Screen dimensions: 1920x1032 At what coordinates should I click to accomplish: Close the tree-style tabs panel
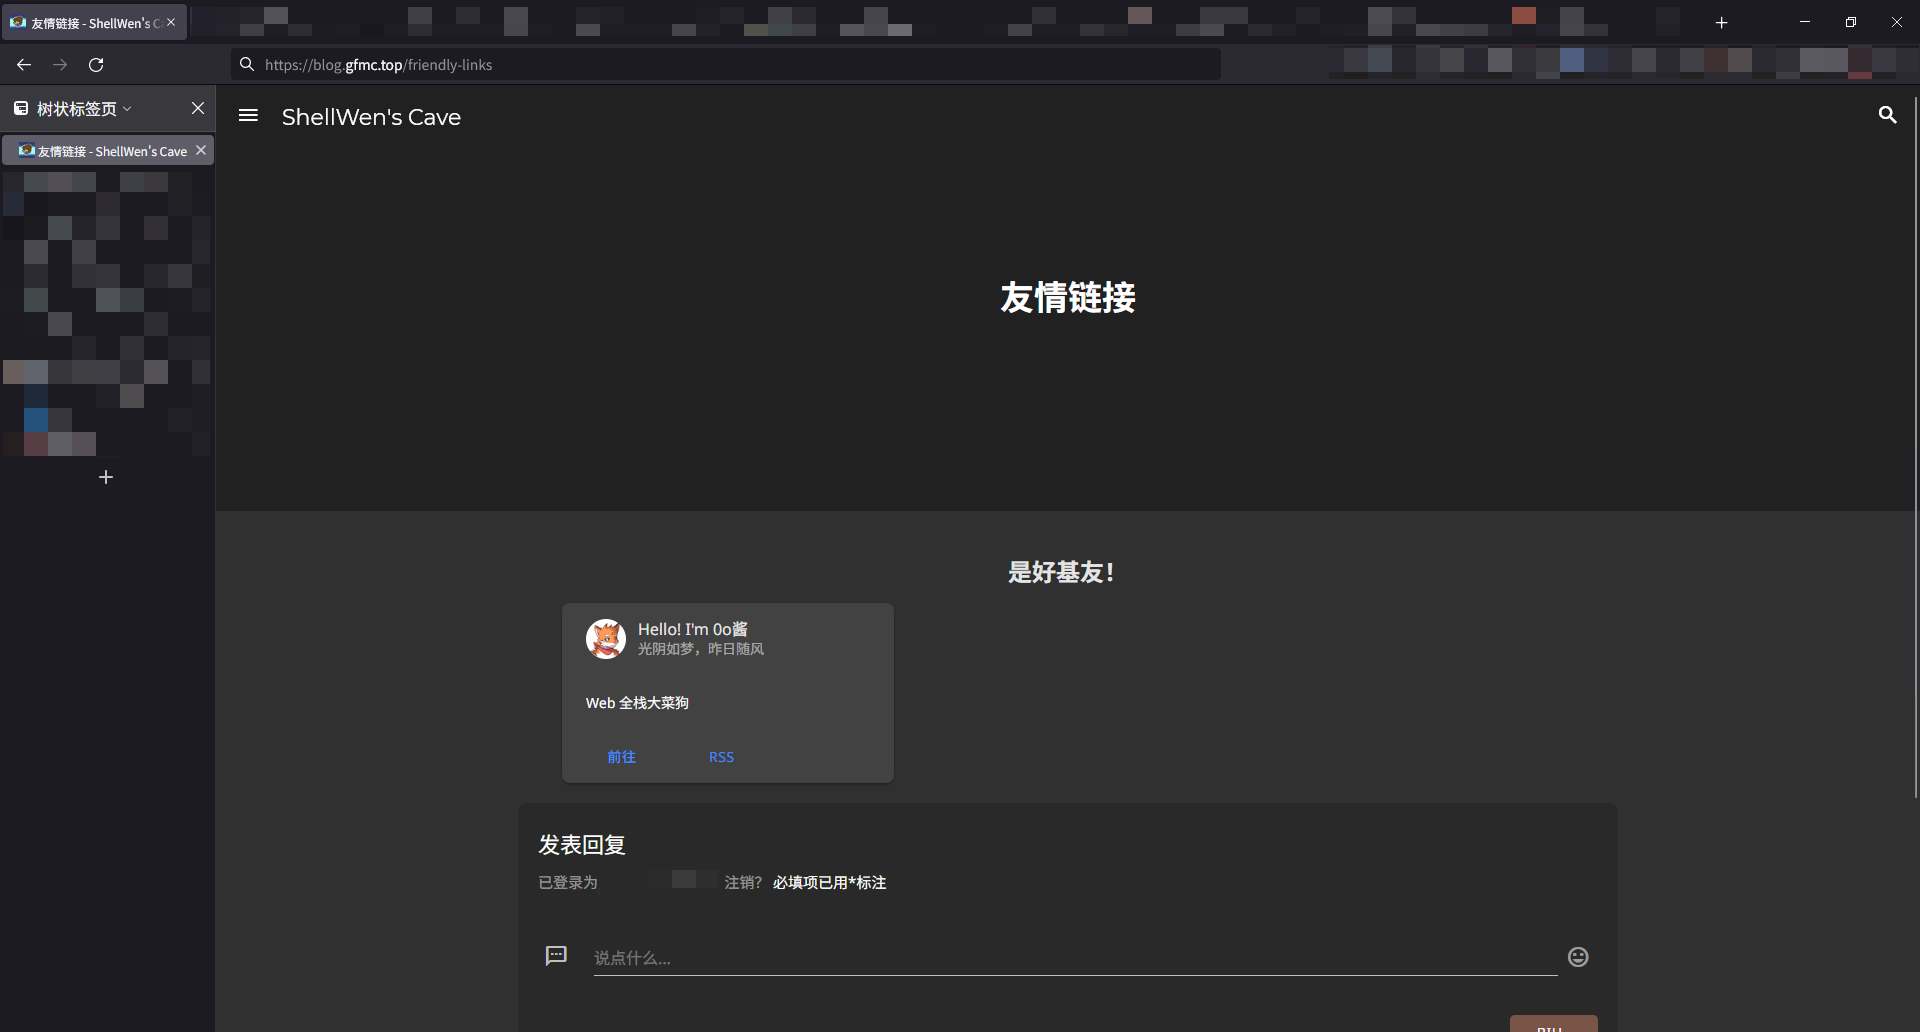click(197, 108)
